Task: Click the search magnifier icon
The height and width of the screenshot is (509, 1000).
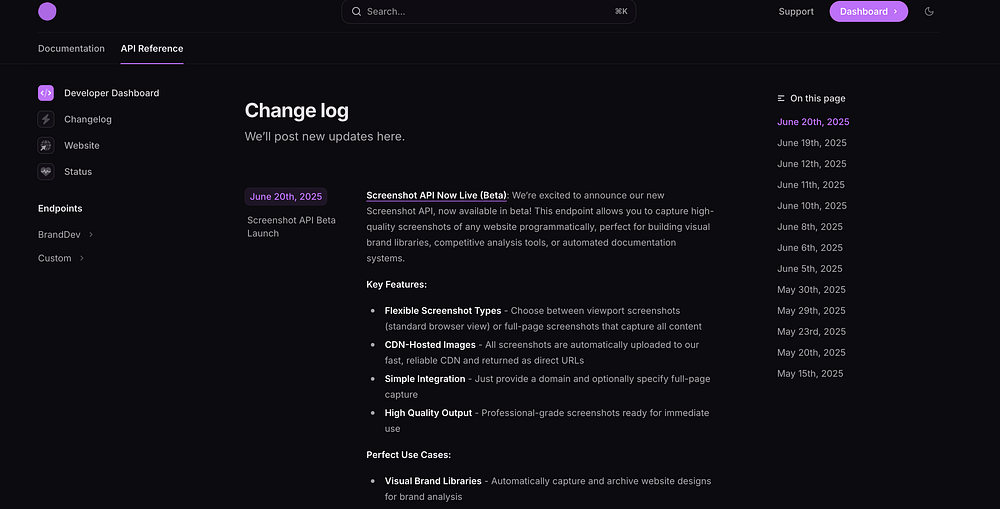Action: pyautogui.click(x=356, y=12)
